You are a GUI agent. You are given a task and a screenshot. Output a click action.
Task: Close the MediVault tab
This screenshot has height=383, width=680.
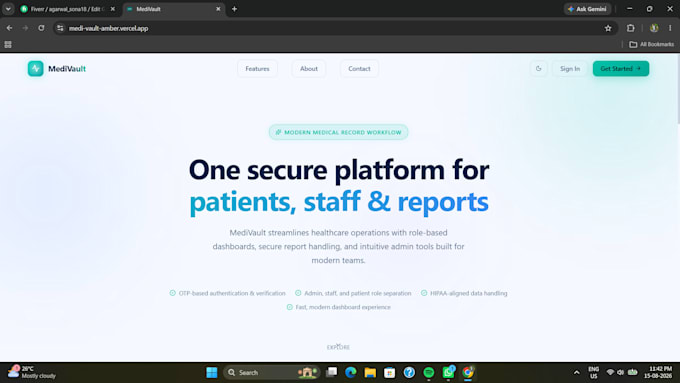click(x=218, y=9)
